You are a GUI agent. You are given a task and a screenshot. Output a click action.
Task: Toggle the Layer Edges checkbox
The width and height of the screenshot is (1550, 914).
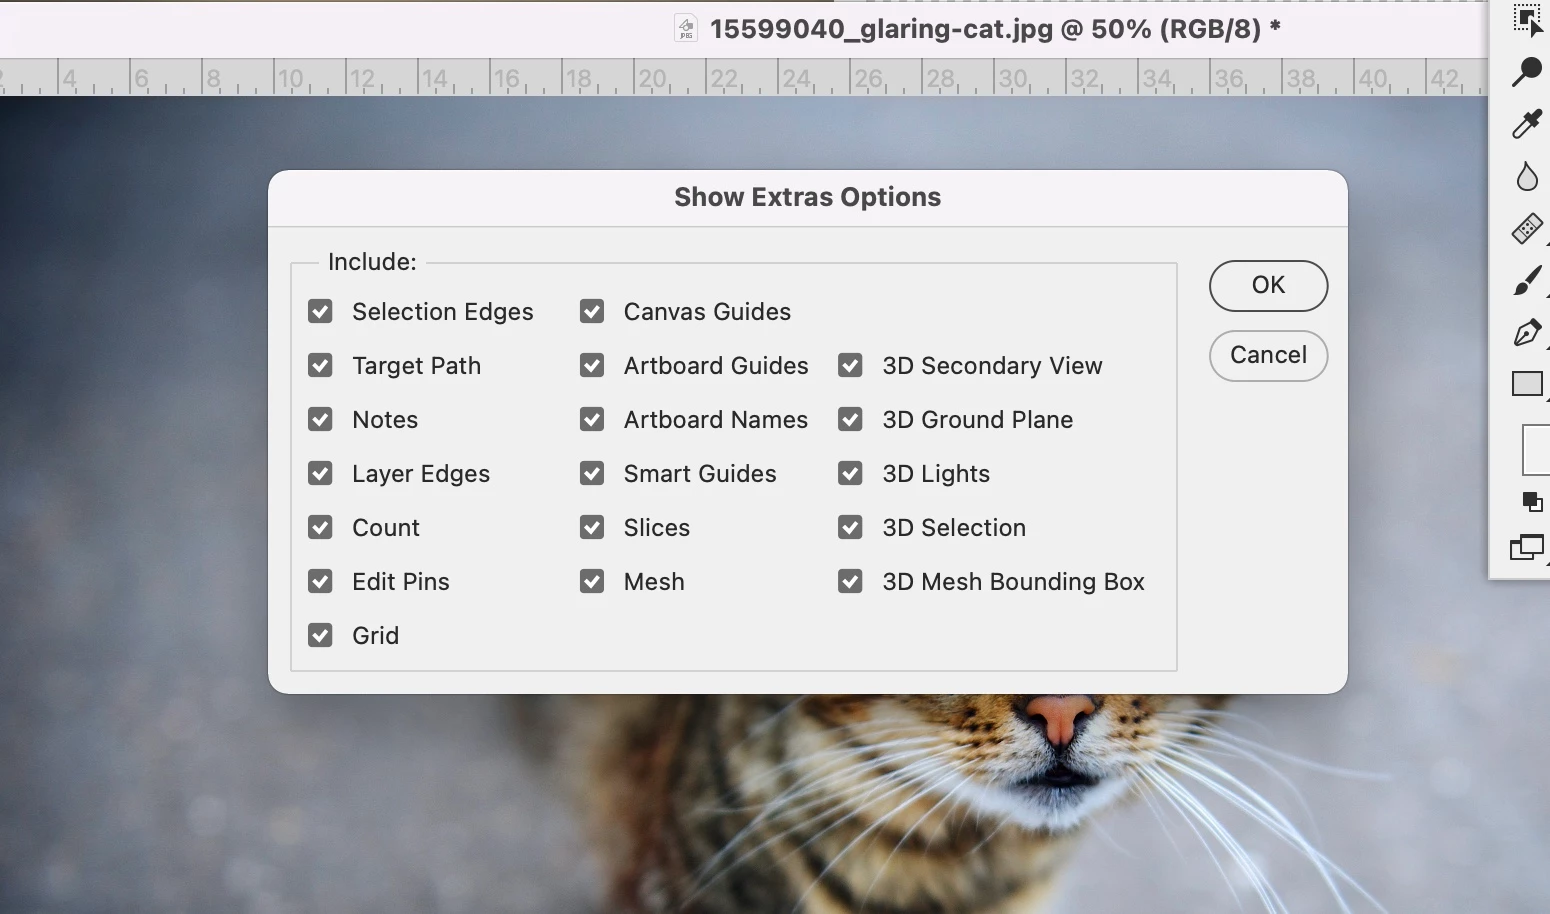[320, 474]
